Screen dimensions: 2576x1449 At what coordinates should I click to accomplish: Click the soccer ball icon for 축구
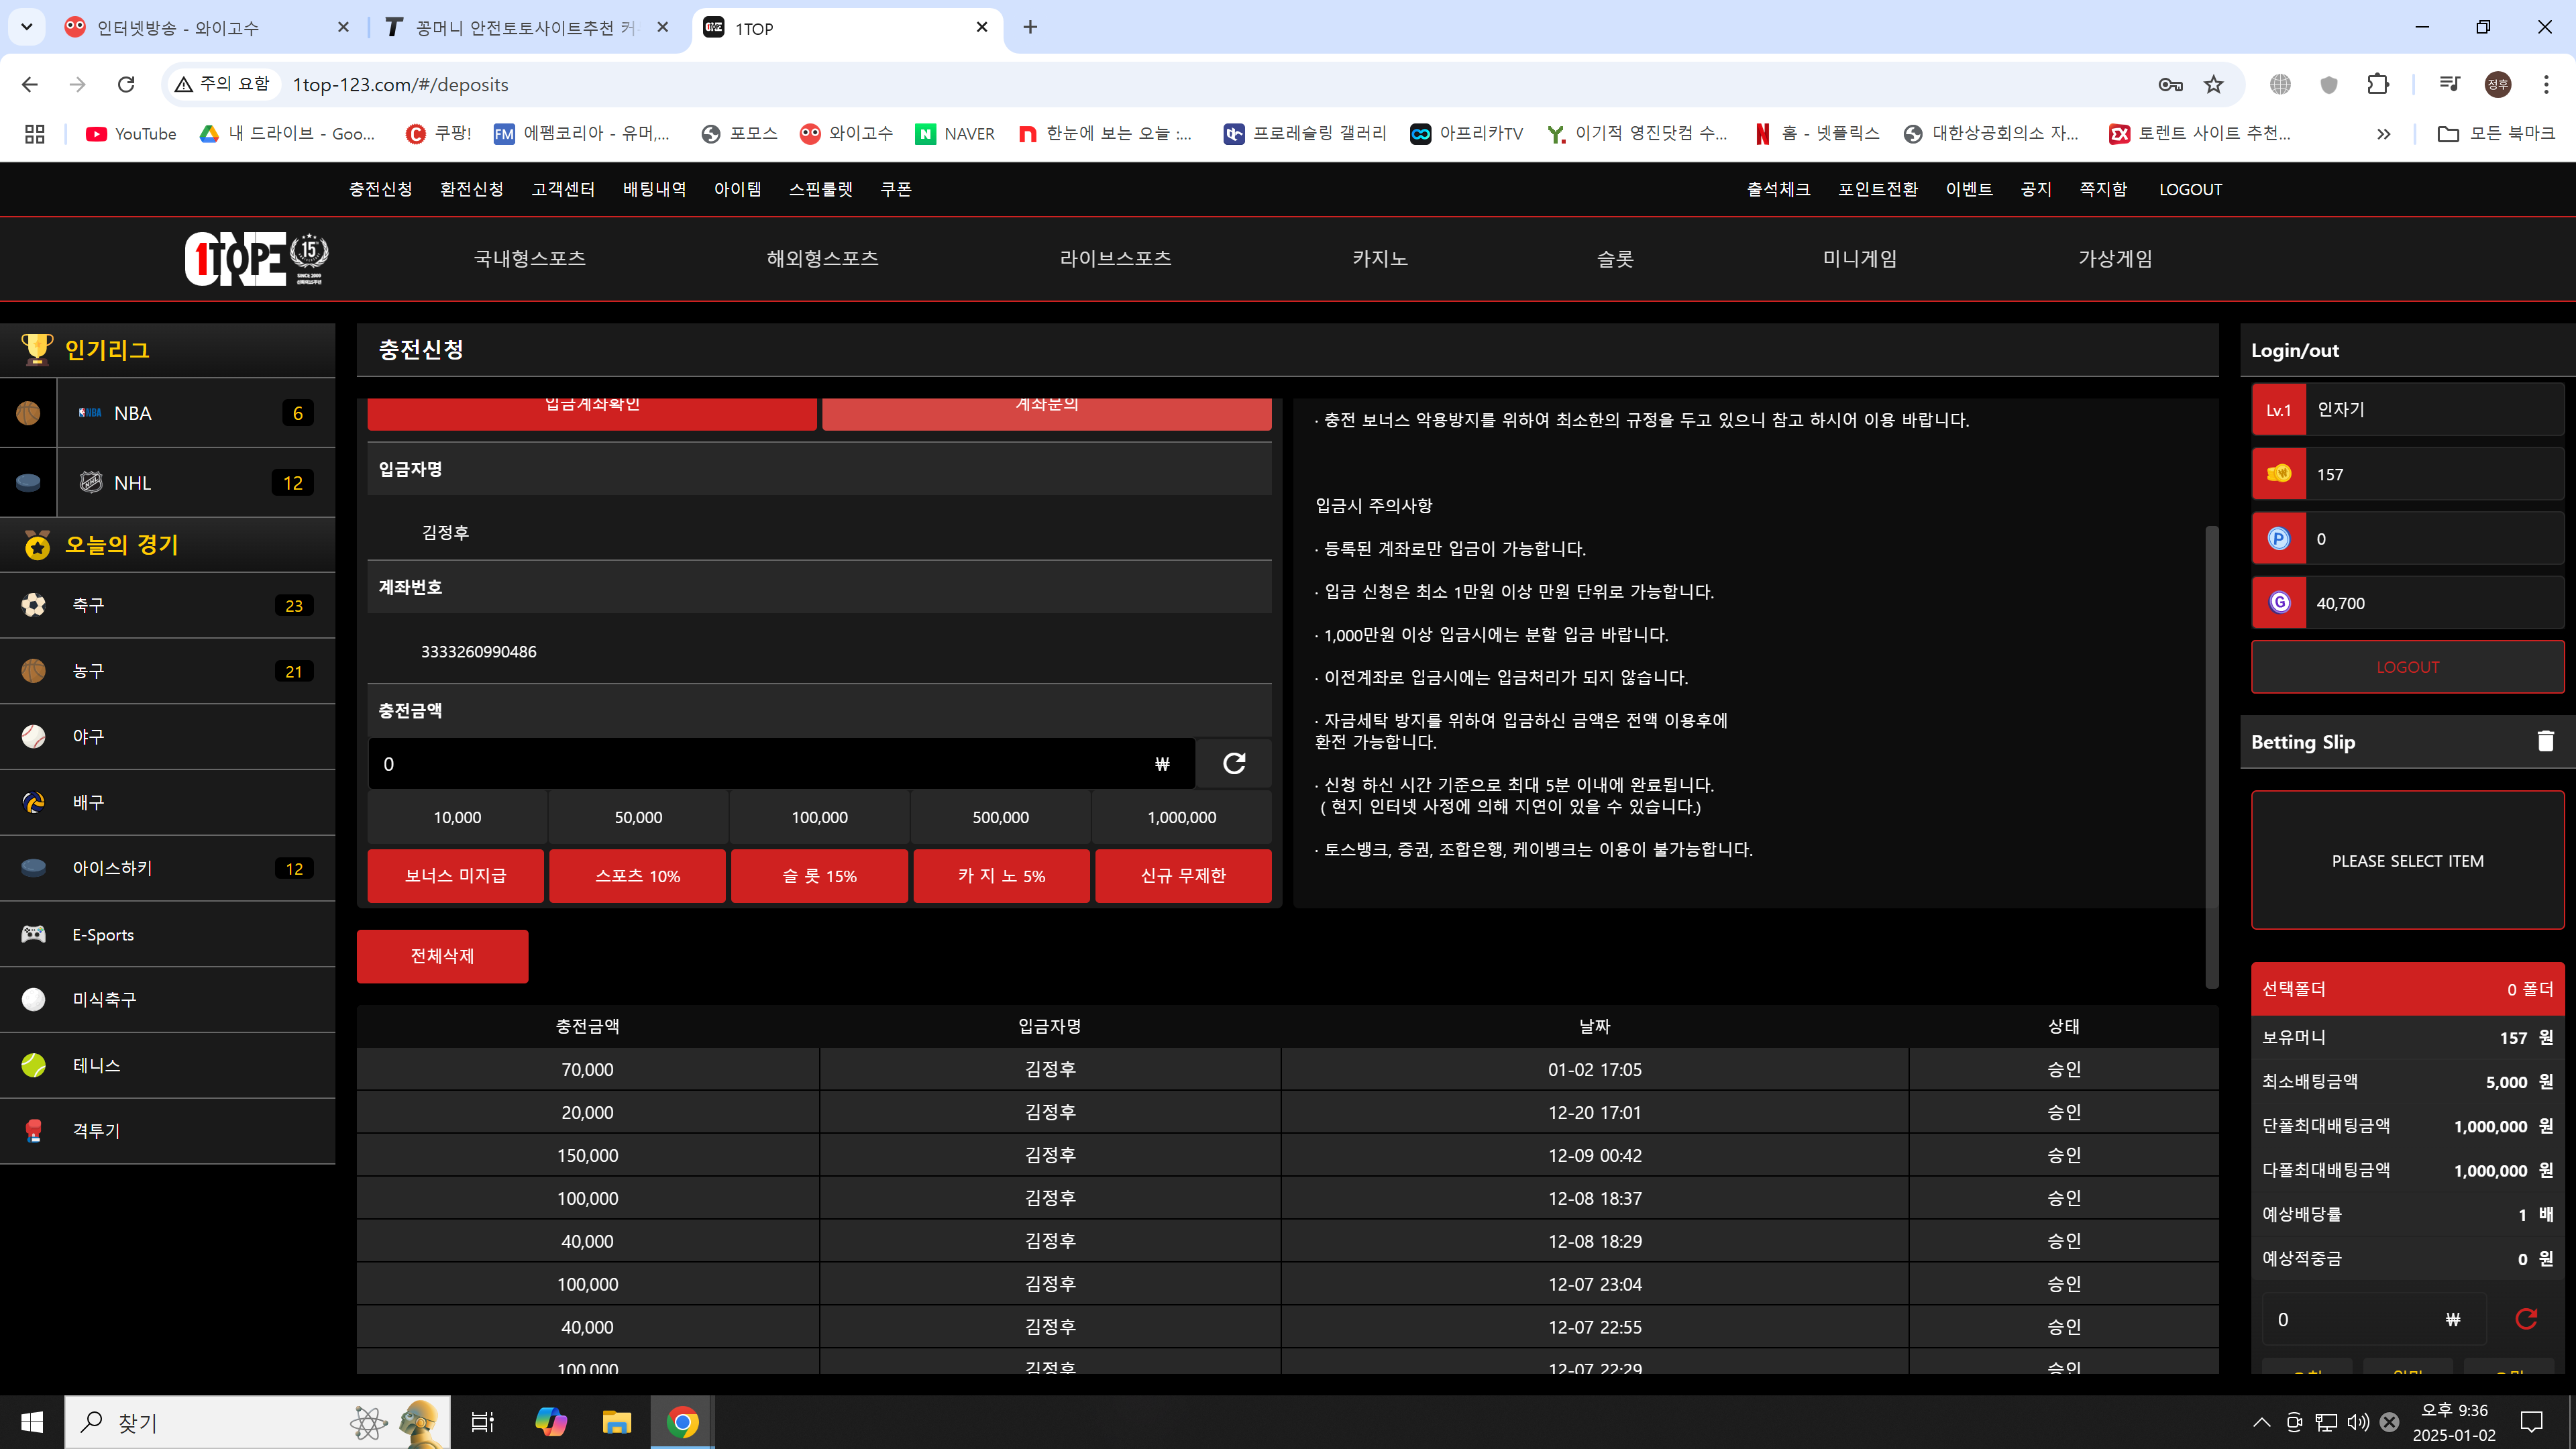click(34, 605)
